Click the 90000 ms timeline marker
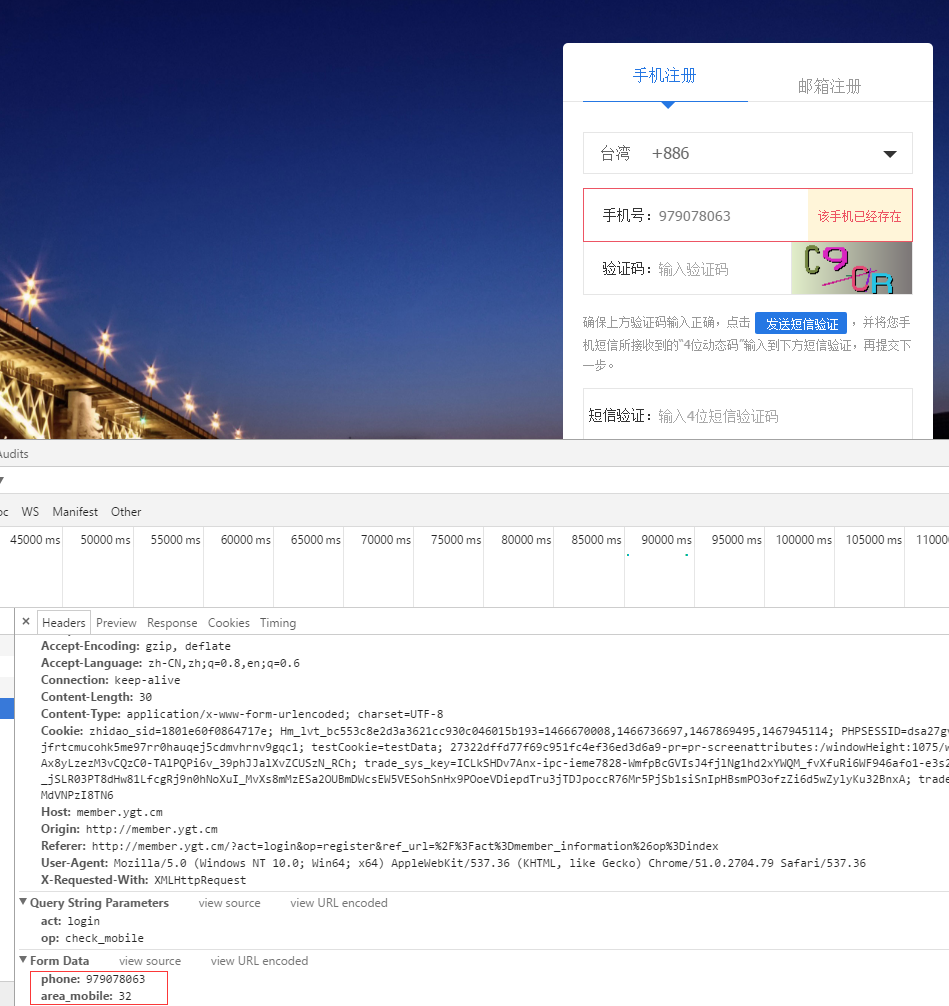 (x=666, y=540)
